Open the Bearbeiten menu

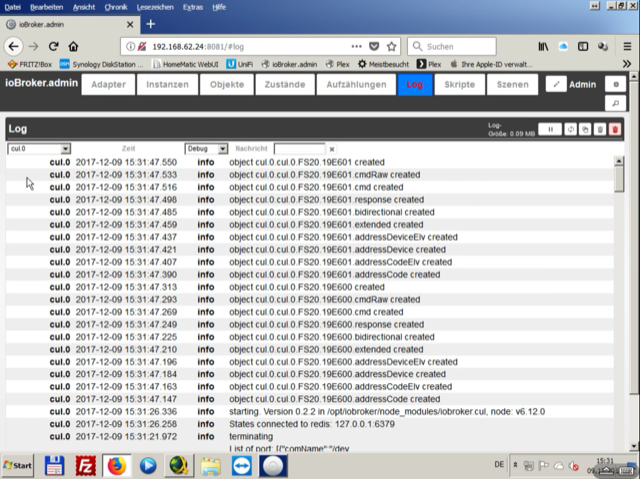coord(47,7)
